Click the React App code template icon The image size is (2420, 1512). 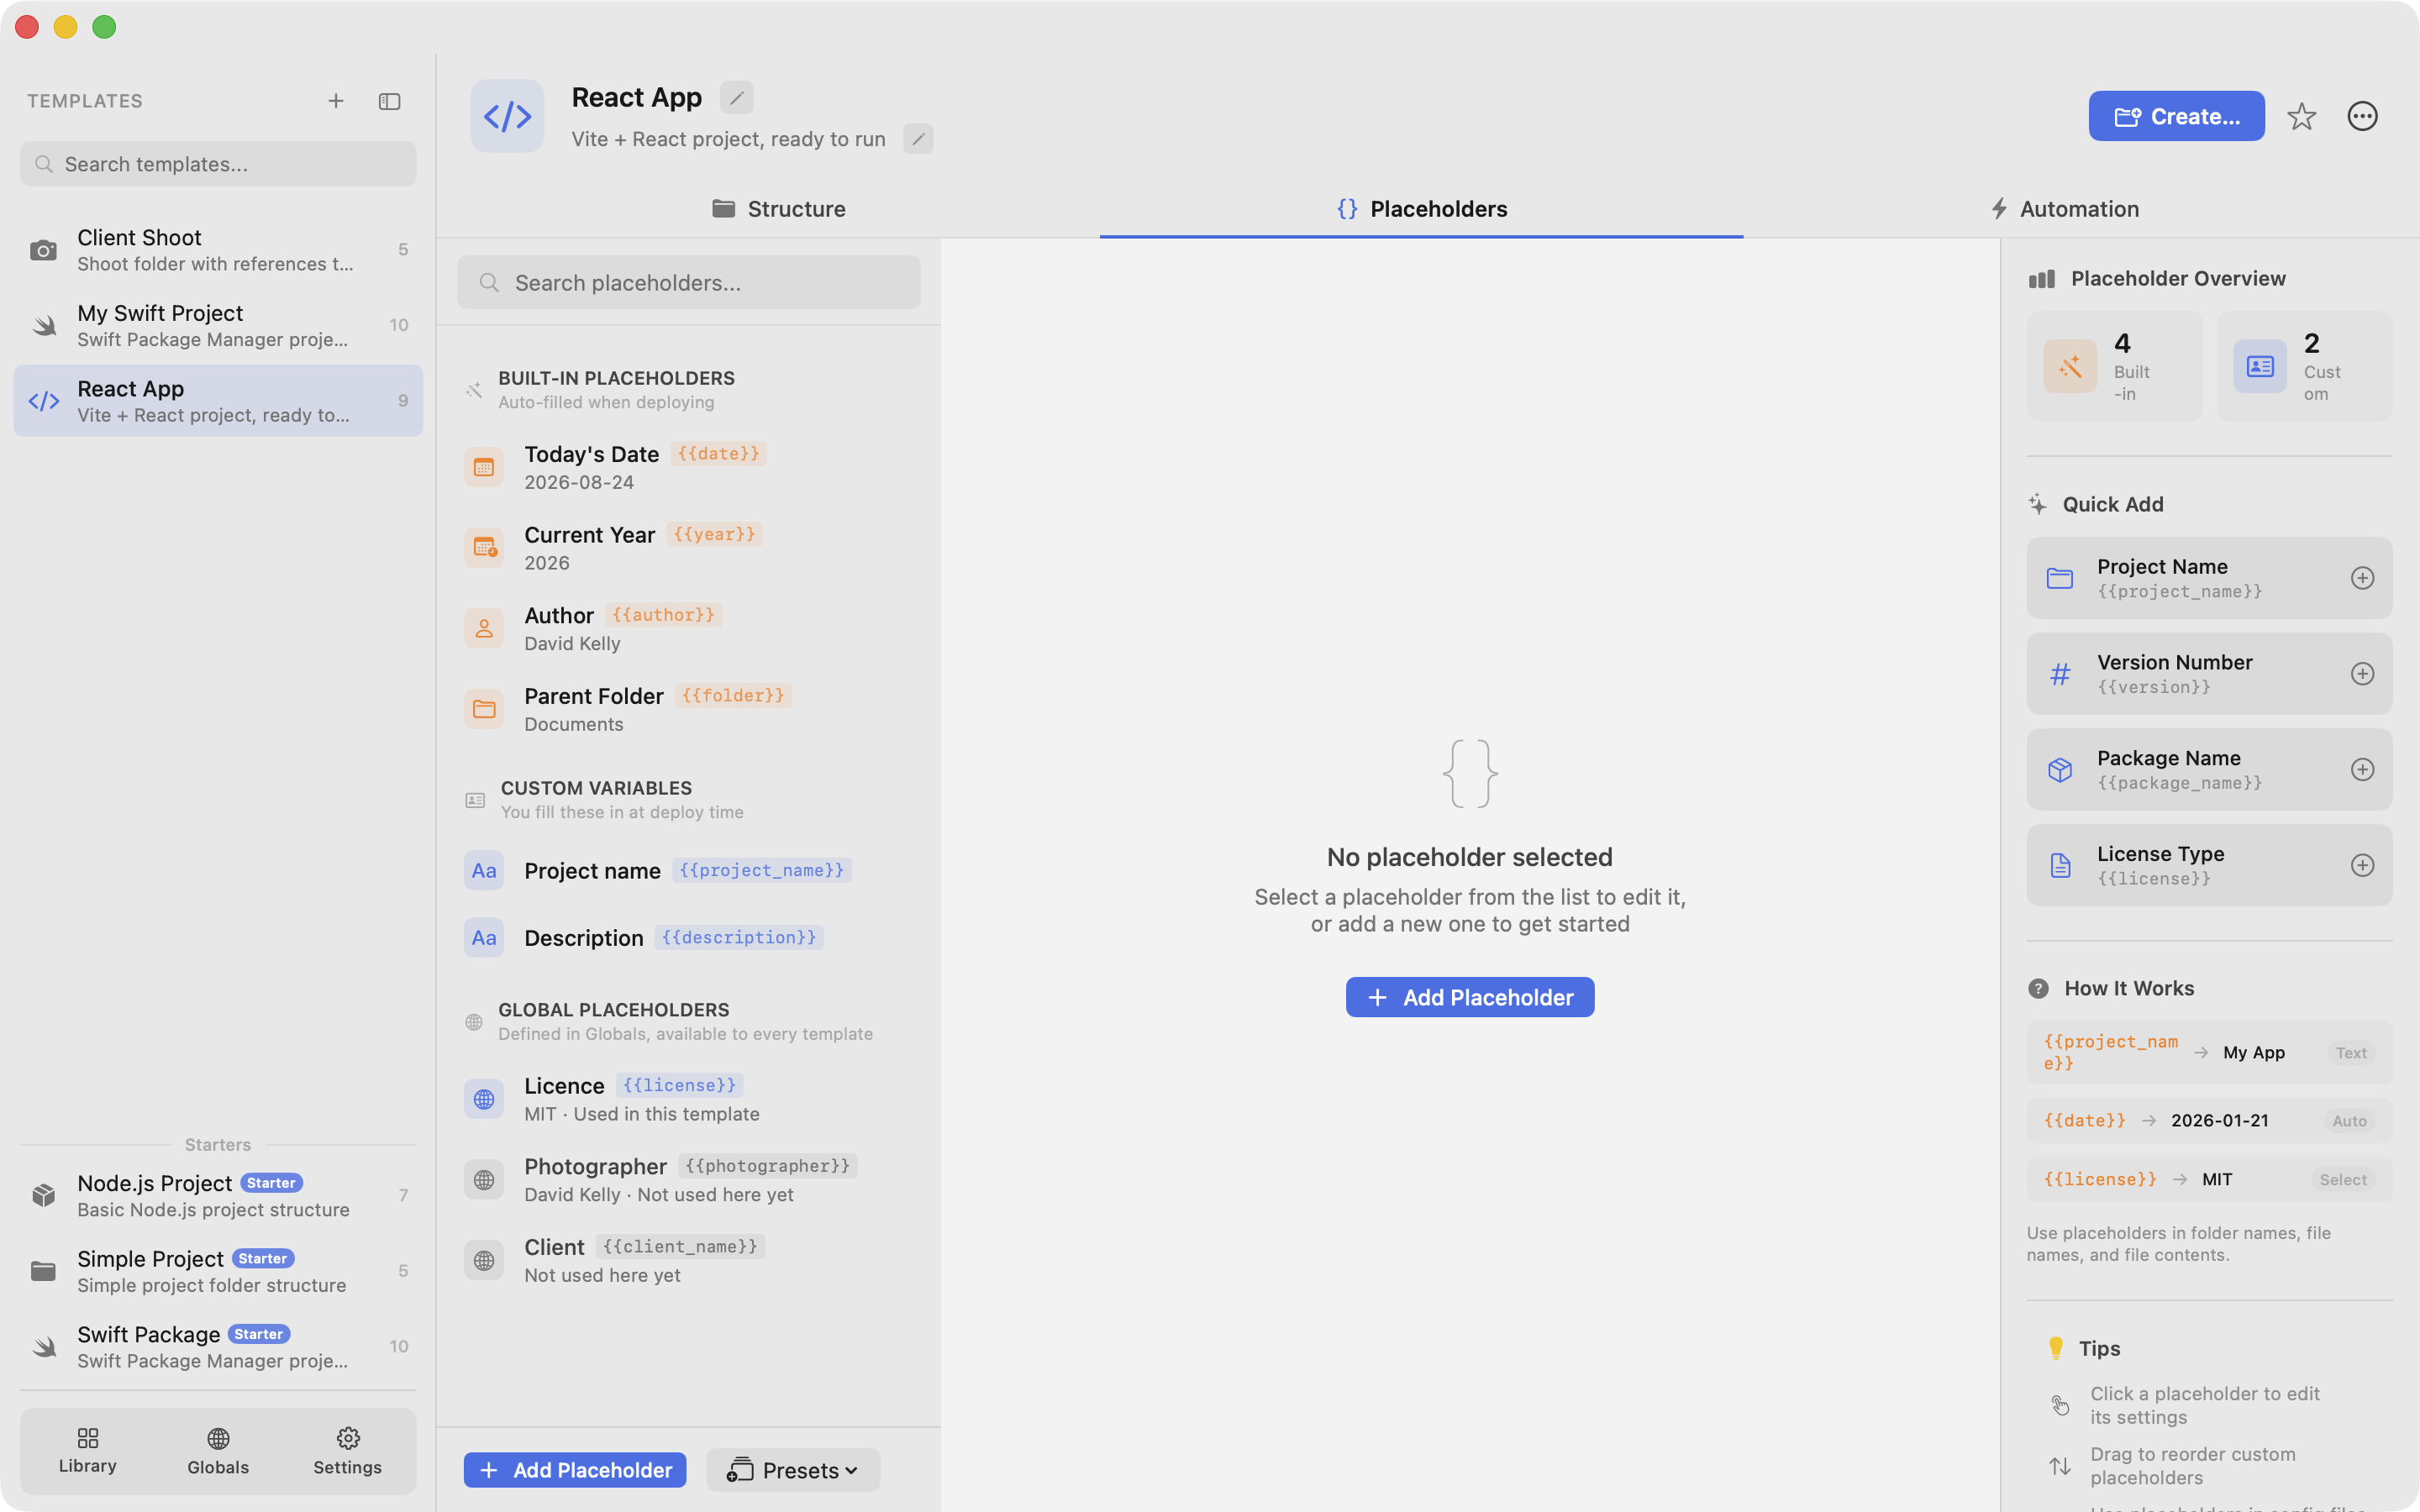[508, 116]
